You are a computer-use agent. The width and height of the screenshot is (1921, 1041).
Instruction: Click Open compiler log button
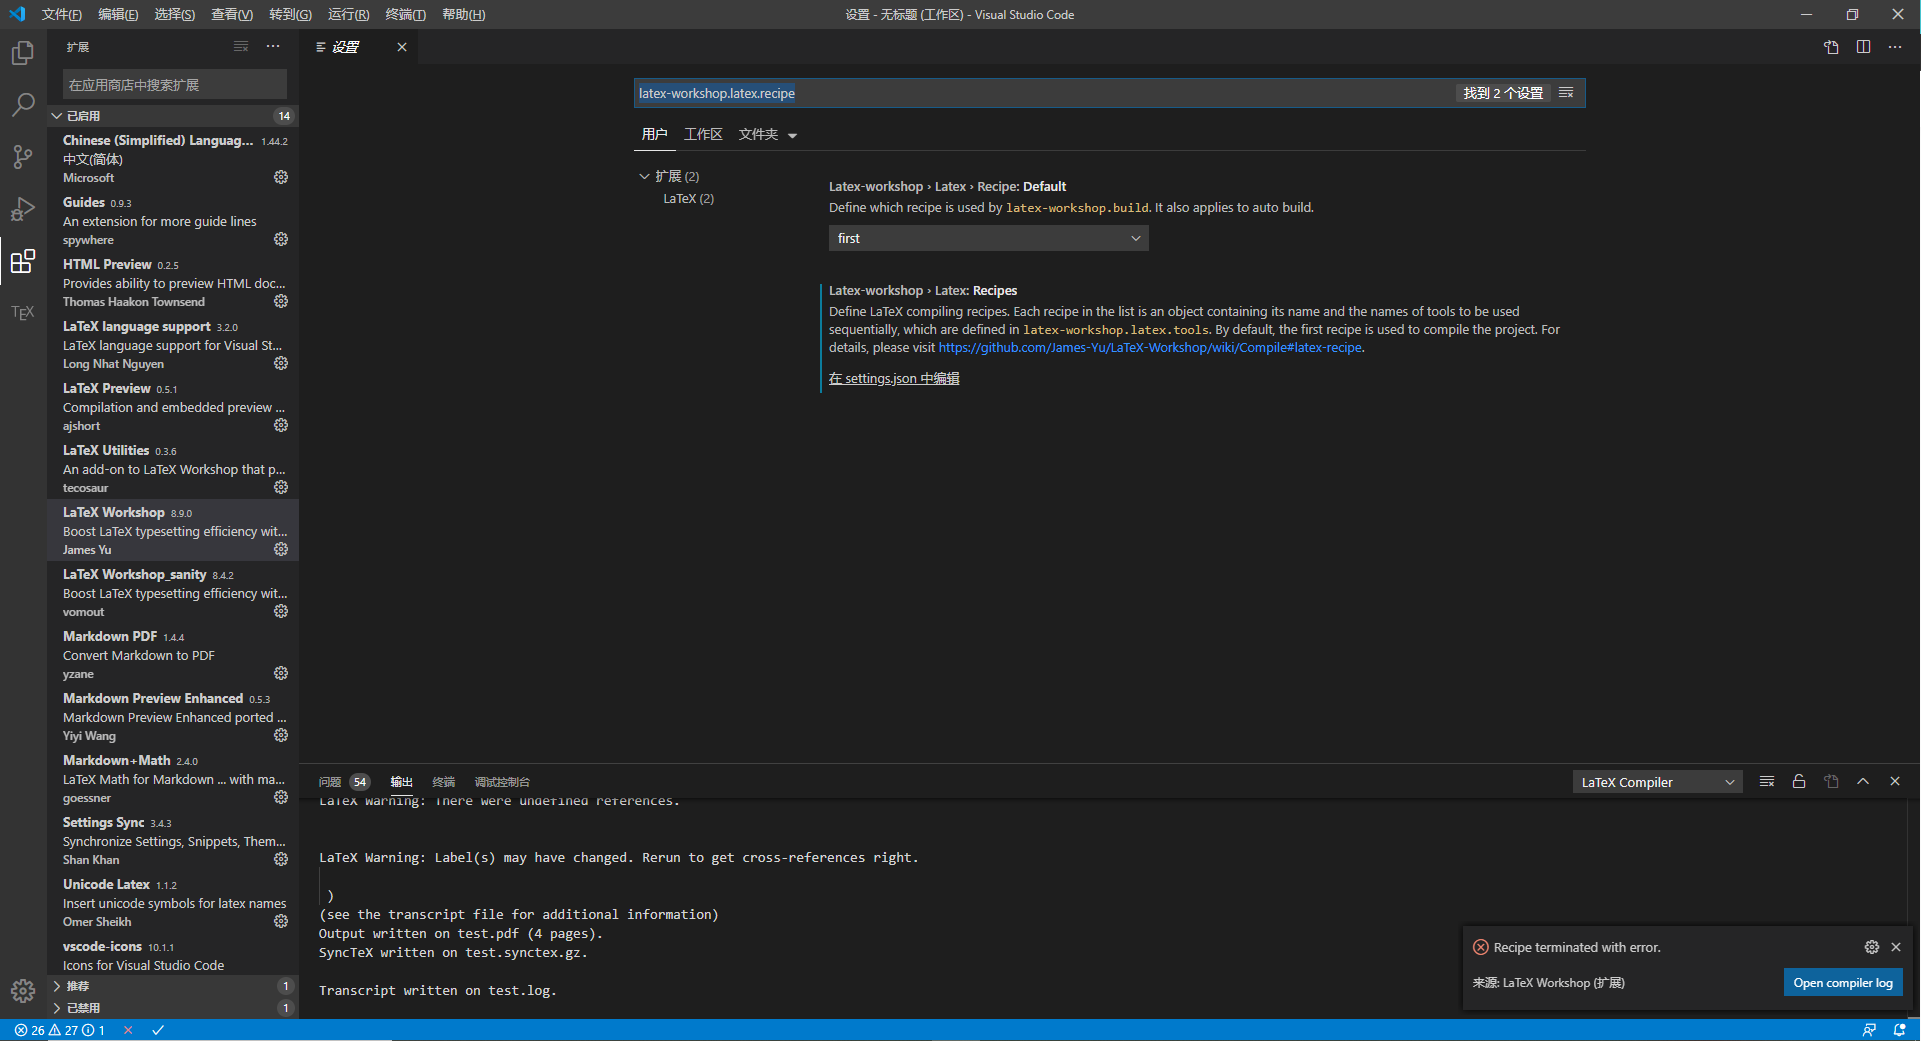click(1843, 983)
